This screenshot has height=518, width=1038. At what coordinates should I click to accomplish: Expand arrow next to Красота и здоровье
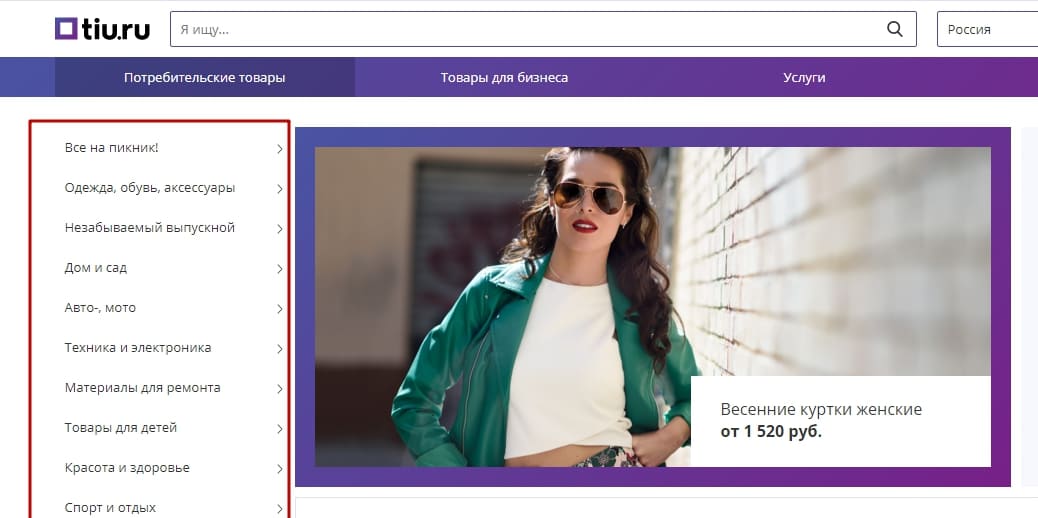tap(280, 469)
